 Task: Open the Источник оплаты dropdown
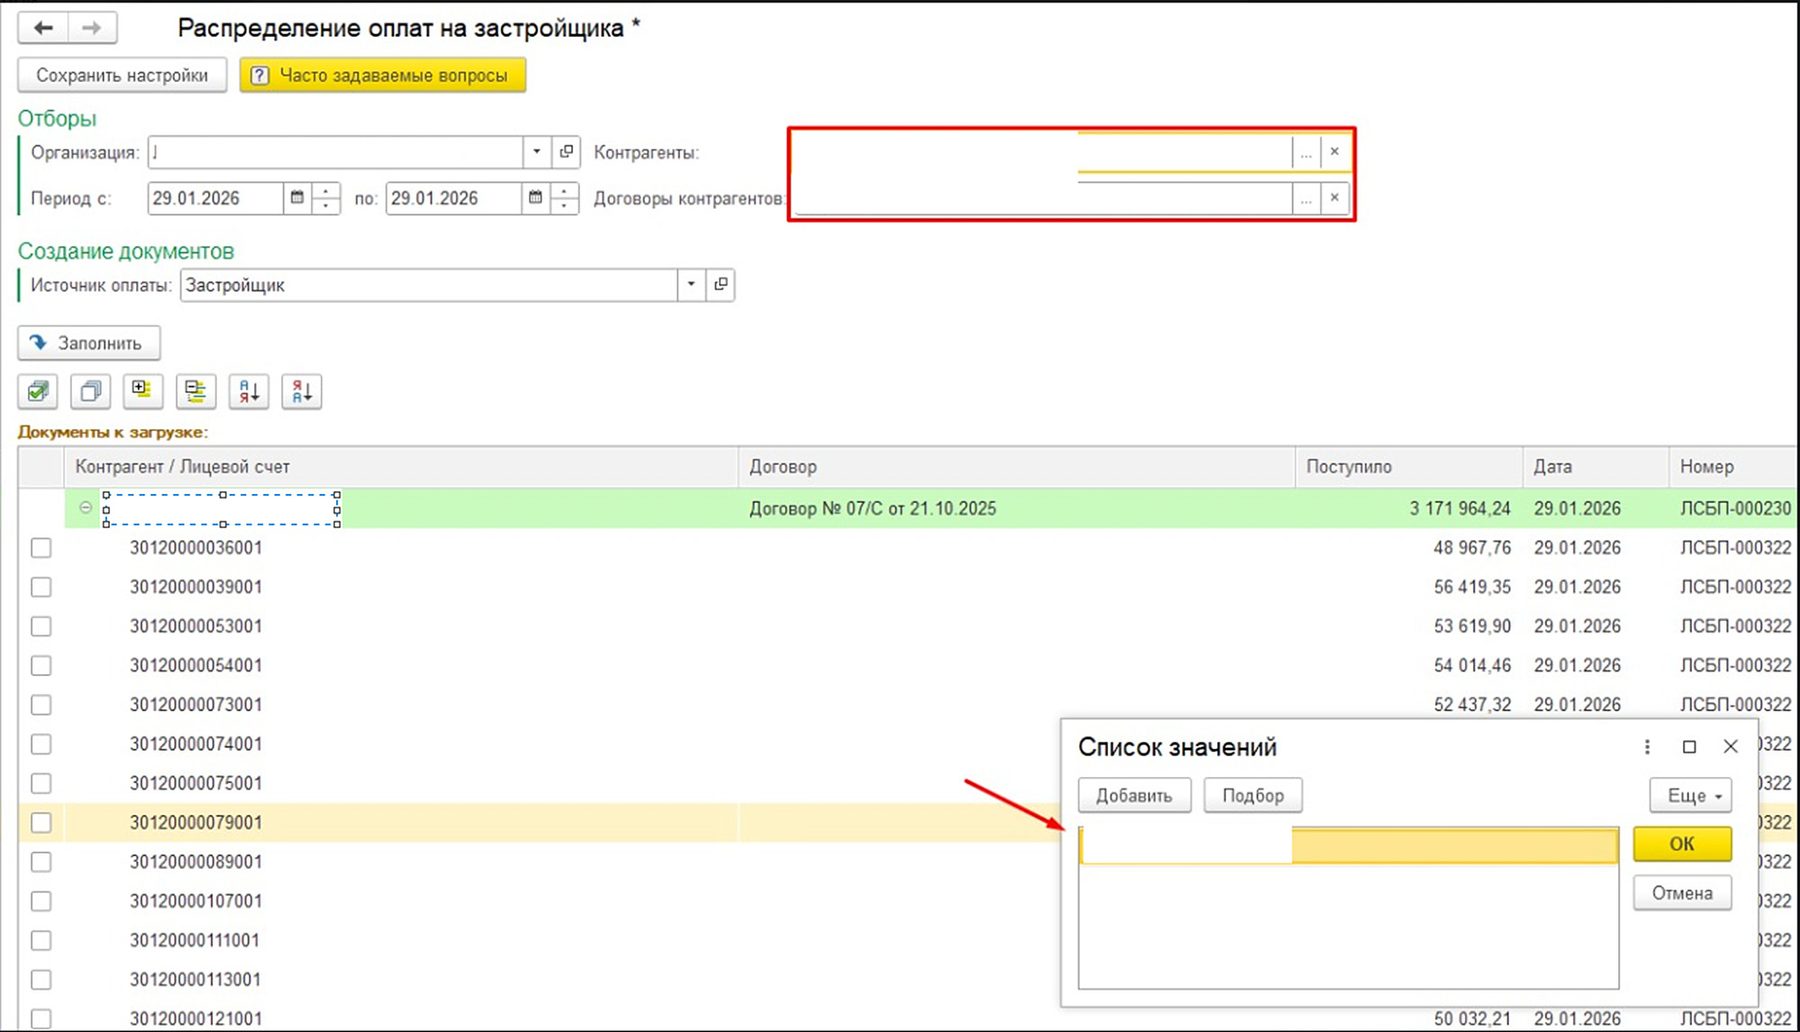[691, 285]
